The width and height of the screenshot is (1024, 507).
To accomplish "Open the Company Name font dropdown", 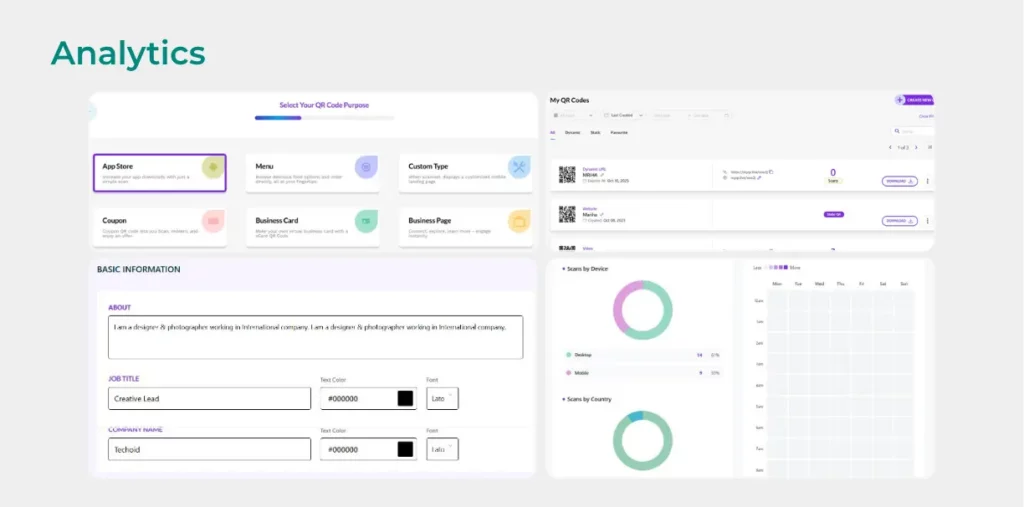I will click(x=442, y=450).
